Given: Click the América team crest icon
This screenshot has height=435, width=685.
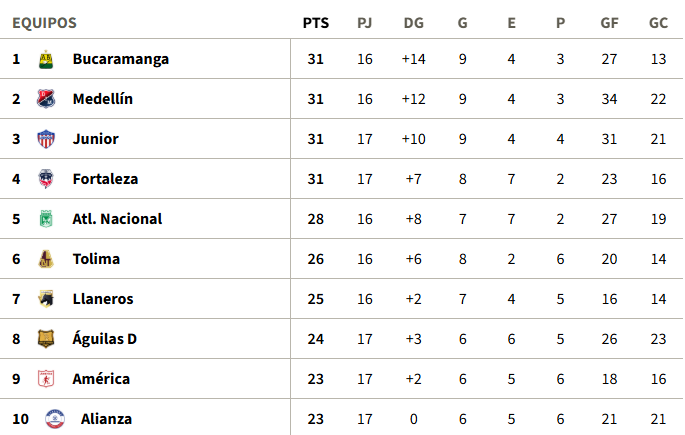Looking at the screenshot, I should coord(45,379).
